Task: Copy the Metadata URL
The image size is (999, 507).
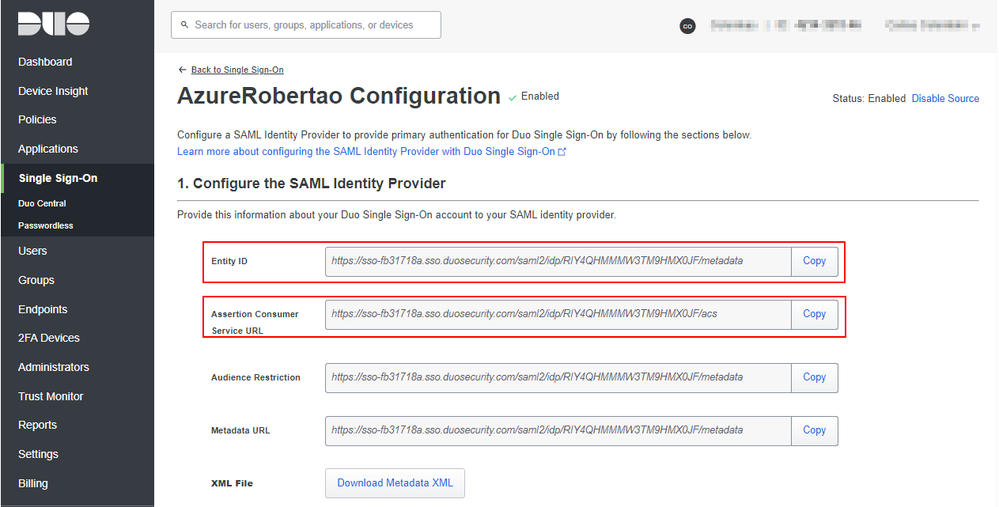Action: pos(814,431)
